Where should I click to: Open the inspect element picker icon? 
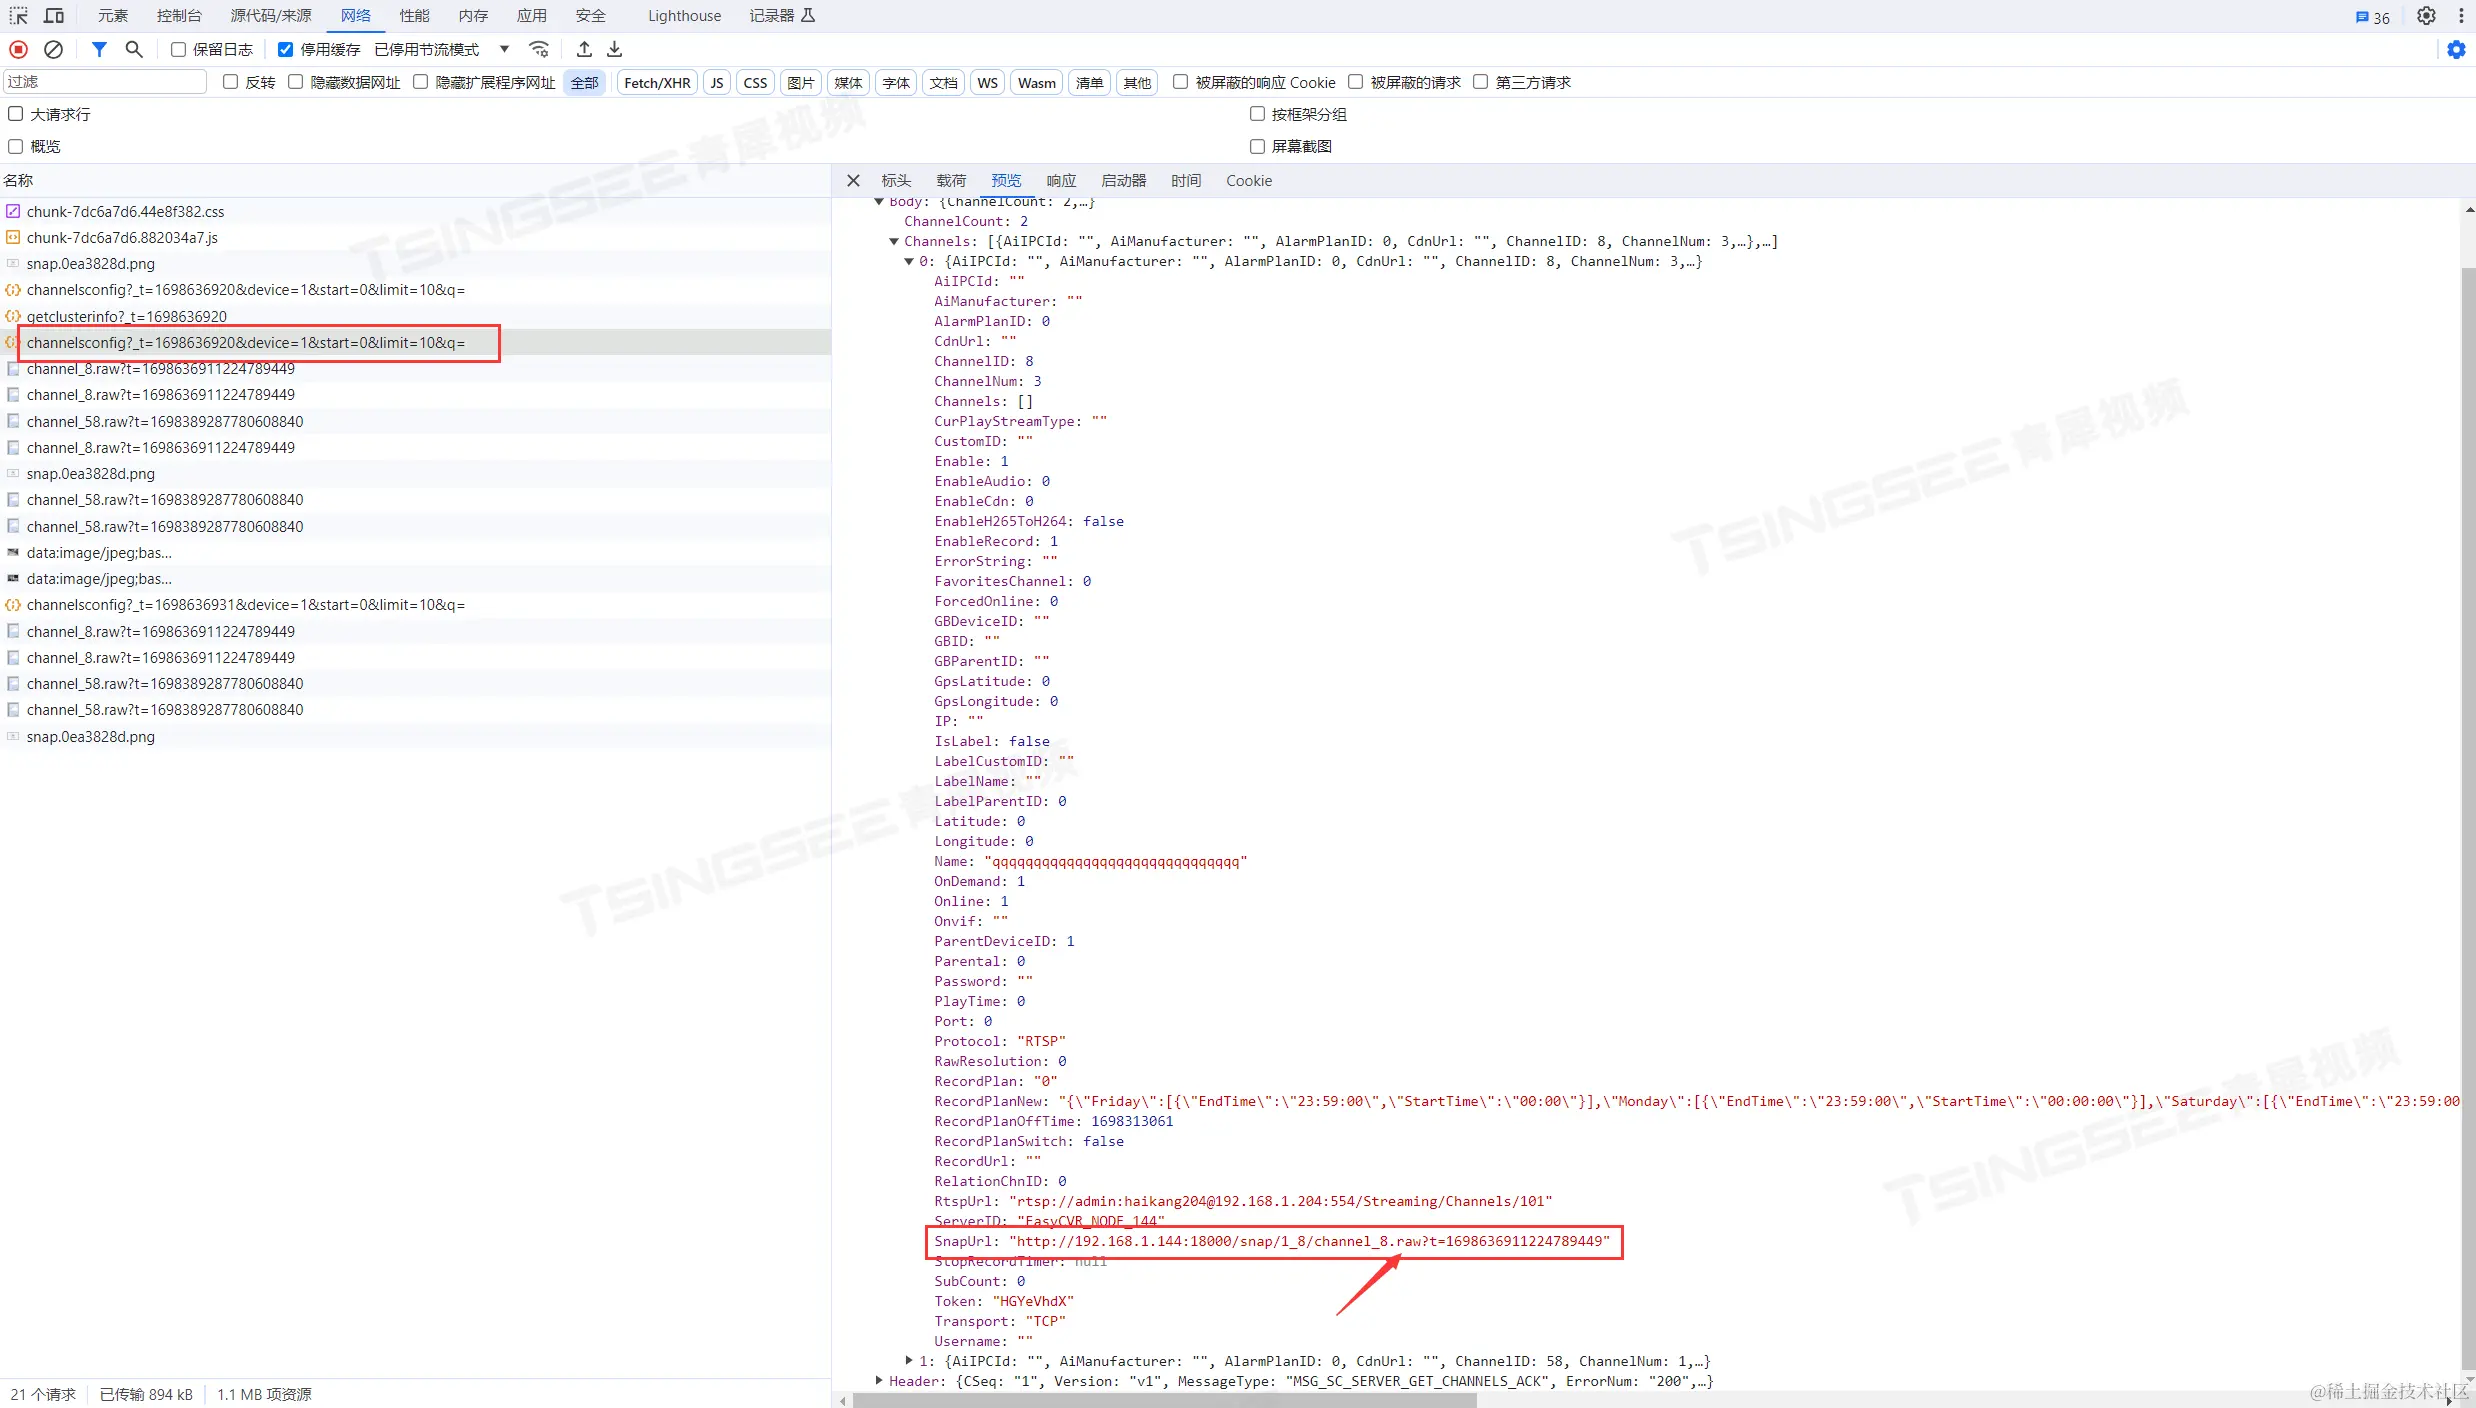click(x=18, y=16)
